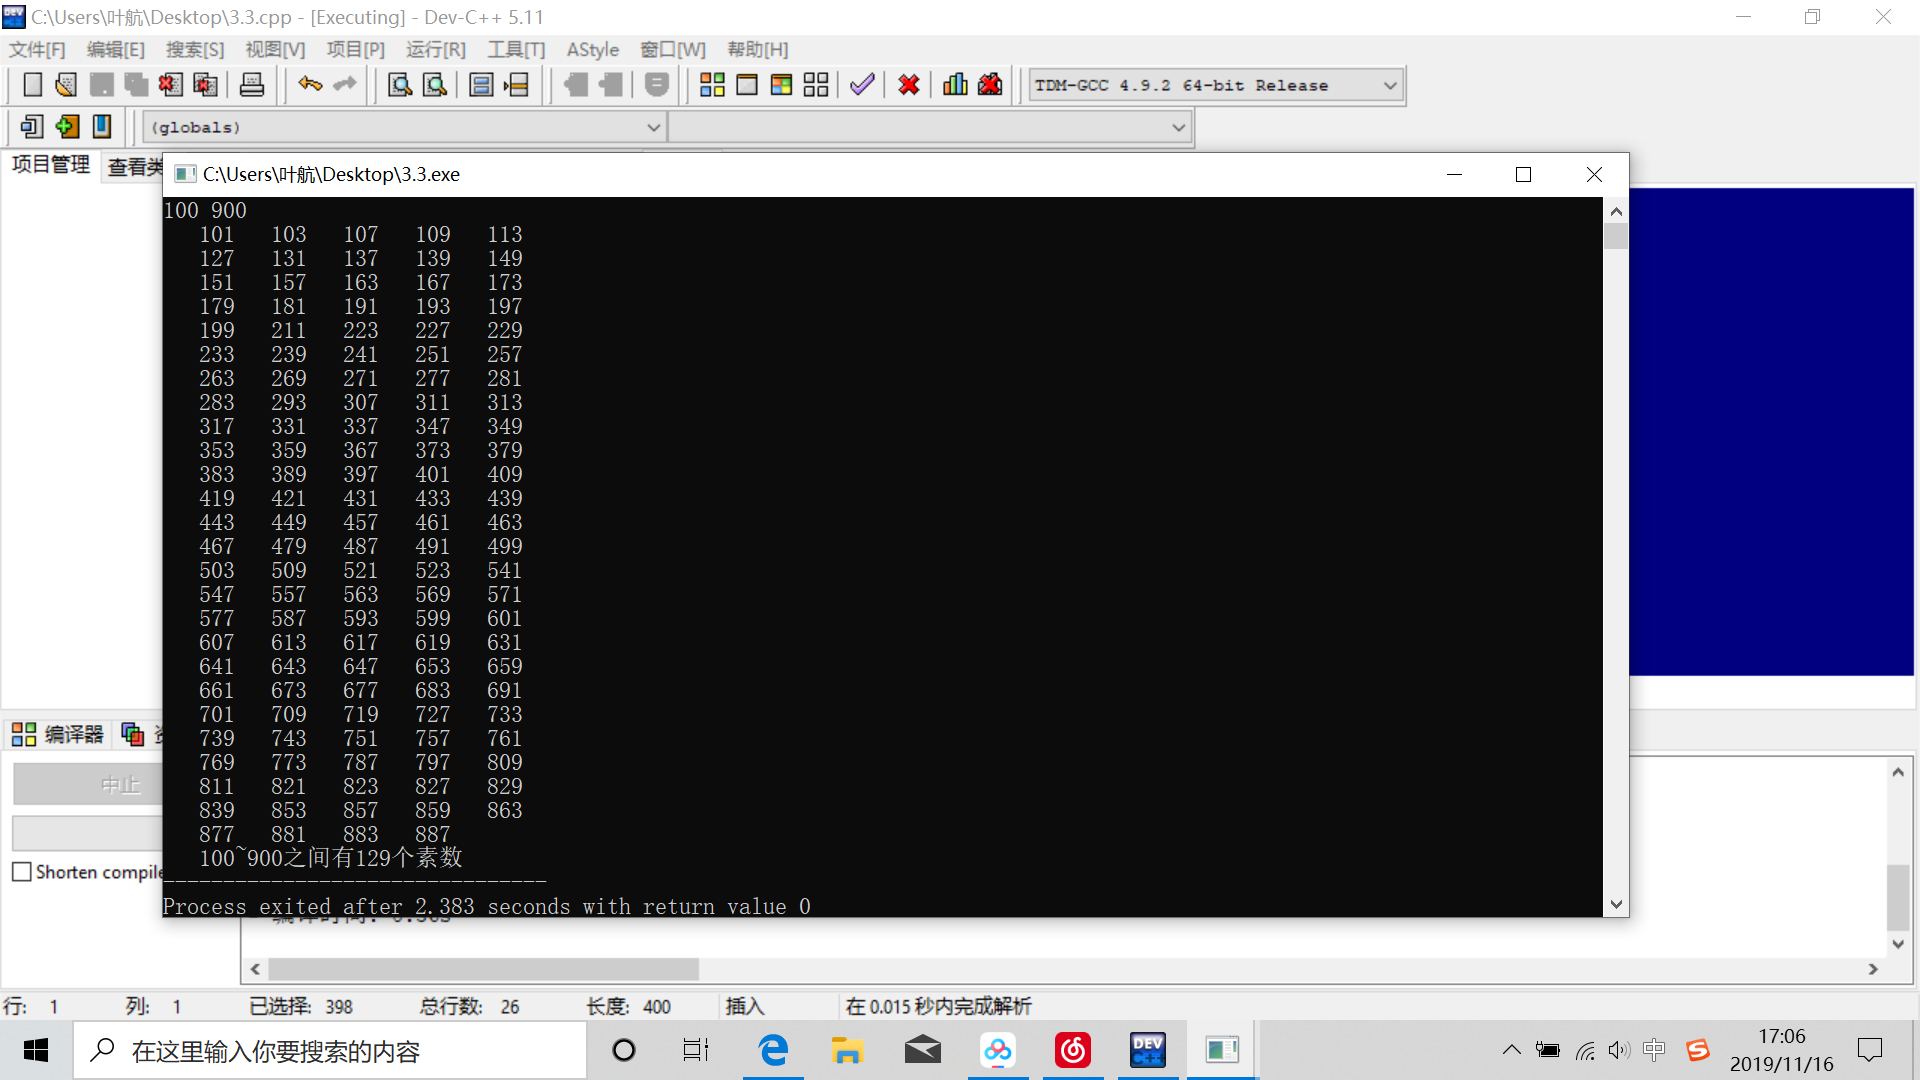Click the Find magnifier icon
1920x1080 pixels.
[x=400, y=85]
